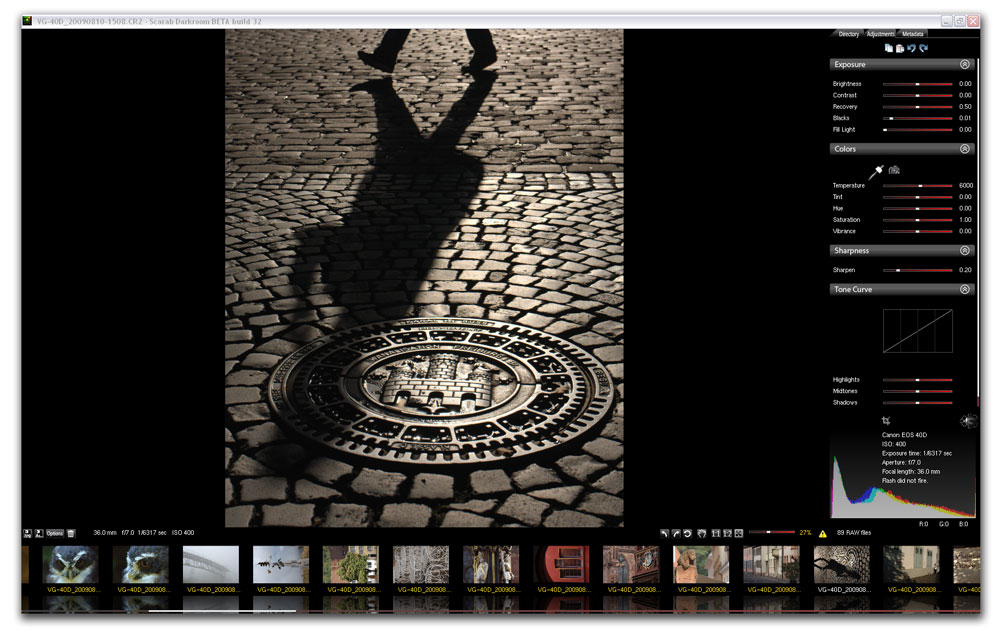Select the first owl thumbnail

coord(70,564)
